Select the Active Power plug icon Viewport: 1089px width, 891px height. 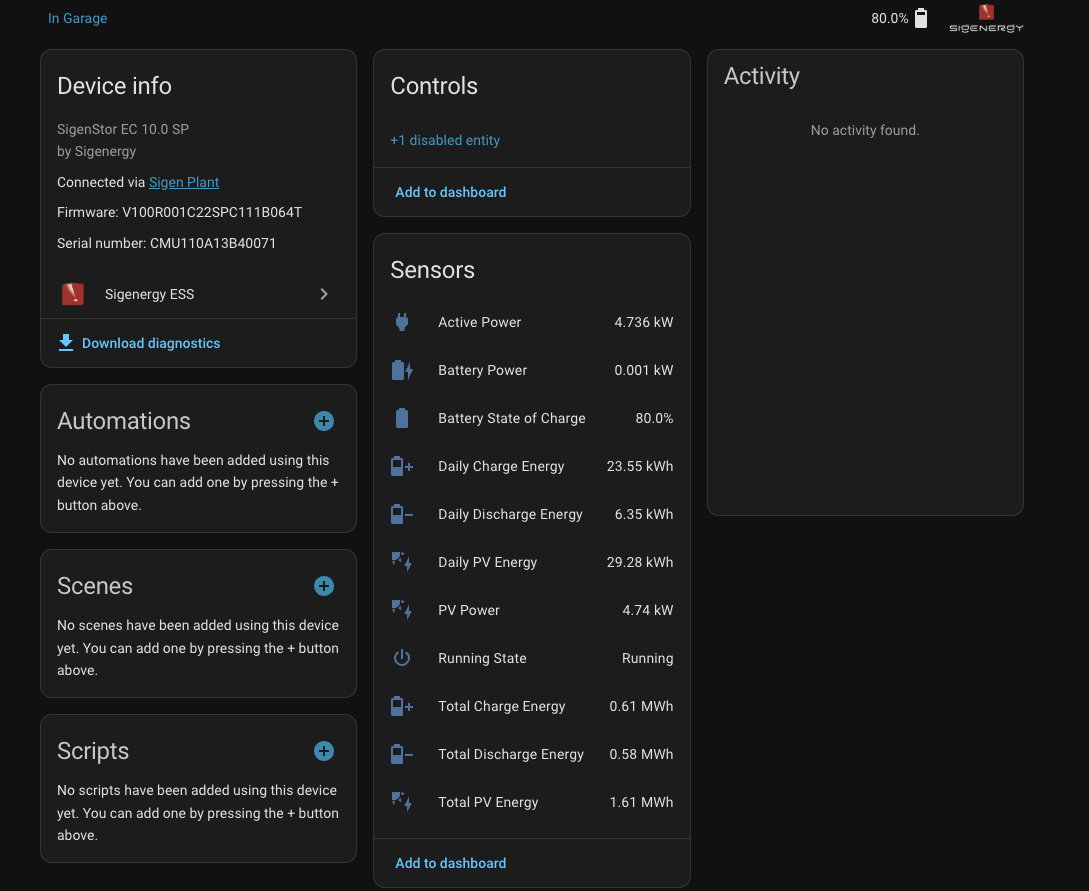click(402, 322)
